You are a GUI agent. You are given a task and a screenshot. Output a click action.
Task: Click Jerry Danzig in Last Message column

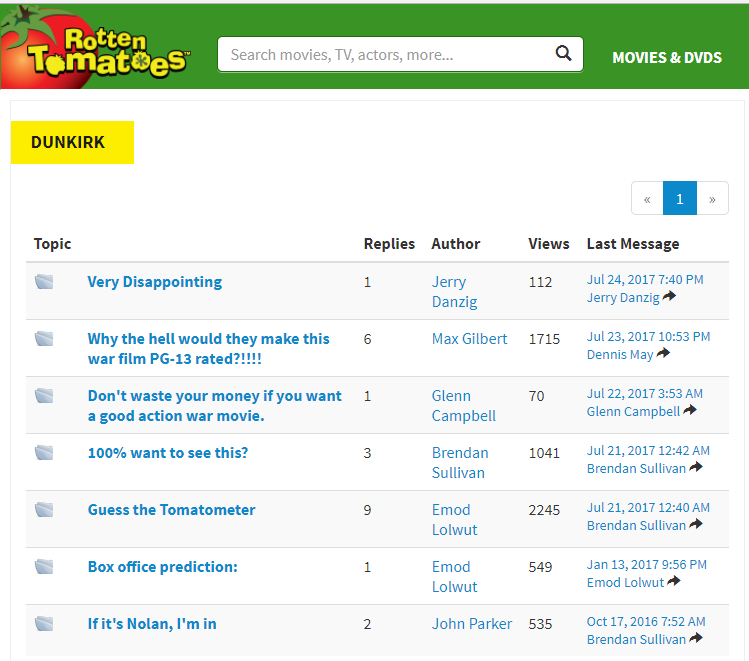[x=623, y=298]
